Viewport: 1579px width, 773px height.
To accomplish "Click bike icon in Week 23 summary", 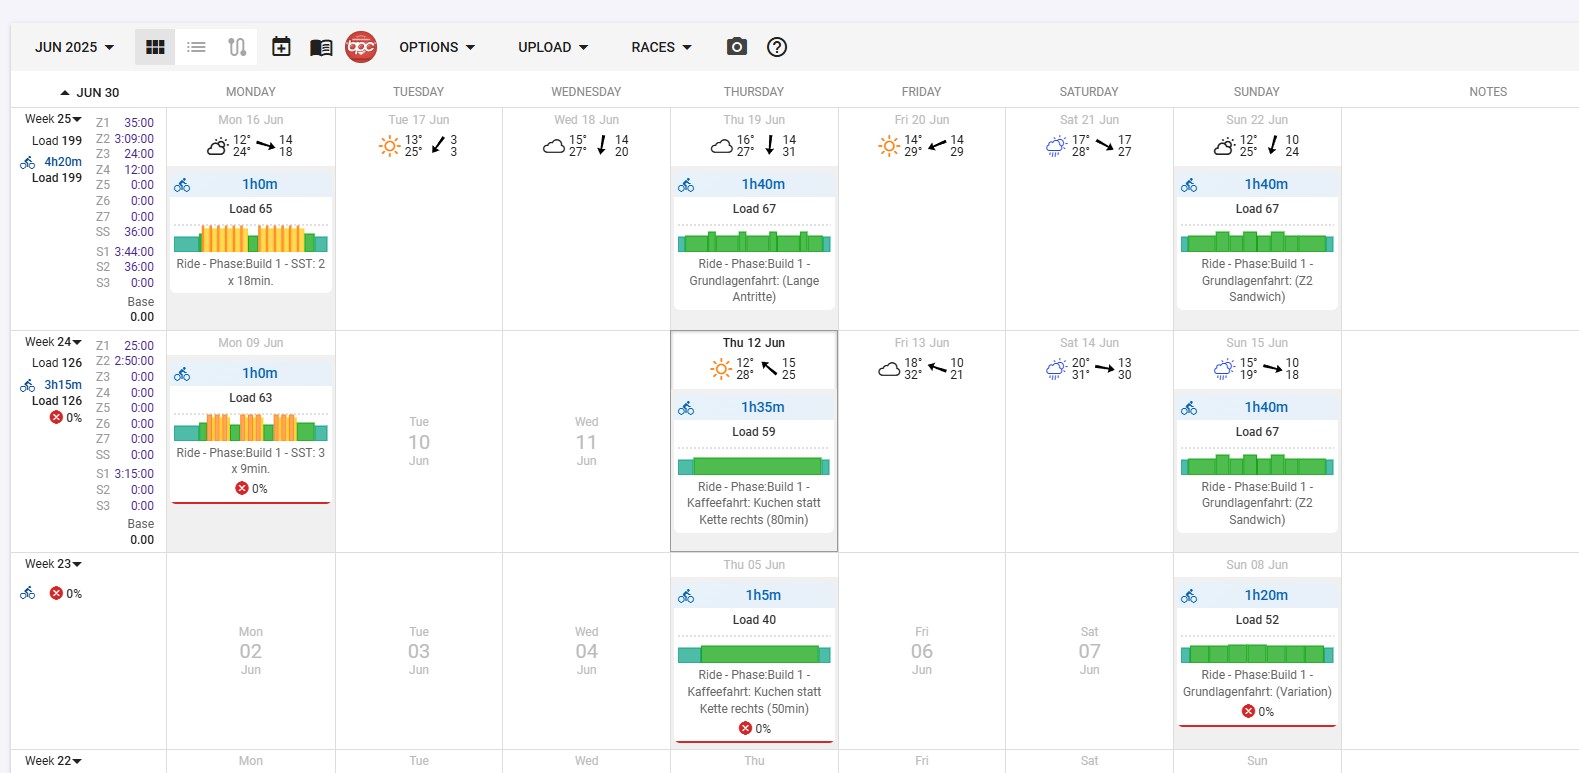I will pos(28,593).
